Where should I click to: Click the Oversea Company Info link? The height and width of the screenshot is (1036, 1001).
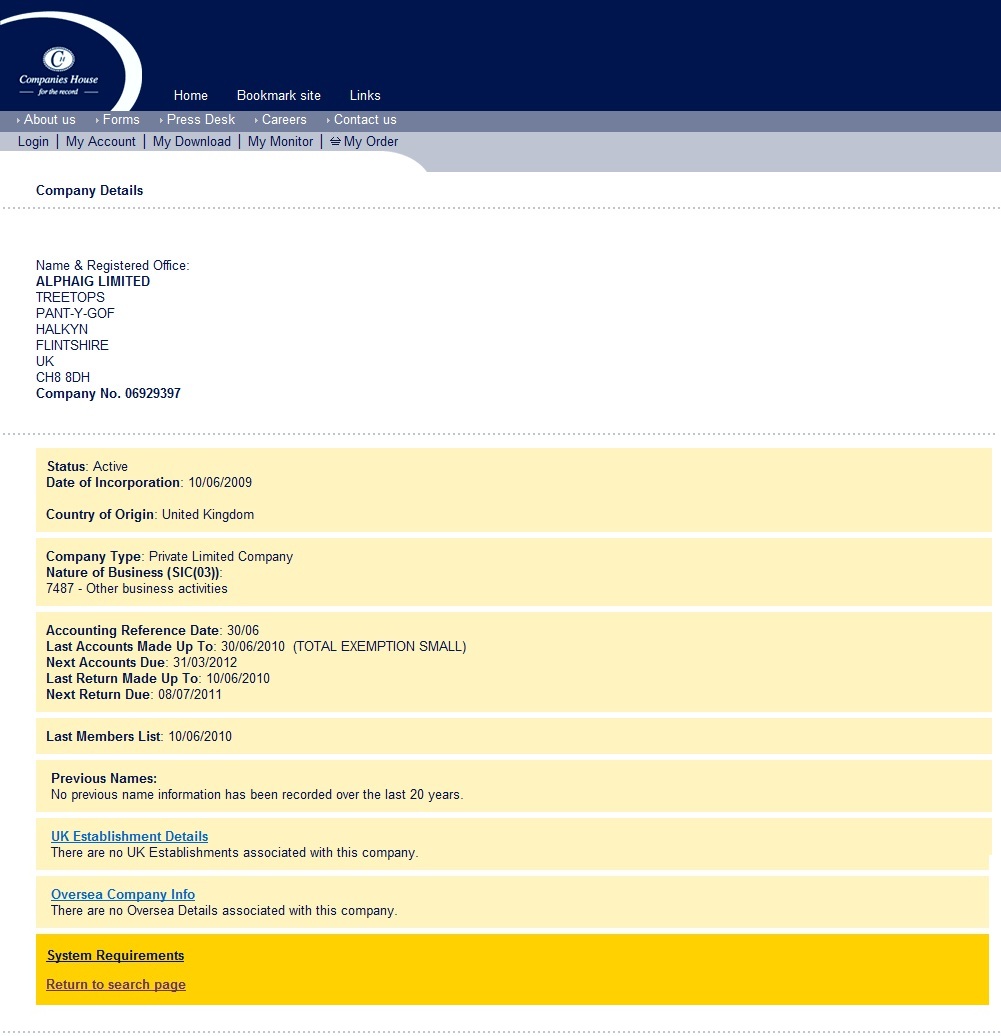click(122, 895)
